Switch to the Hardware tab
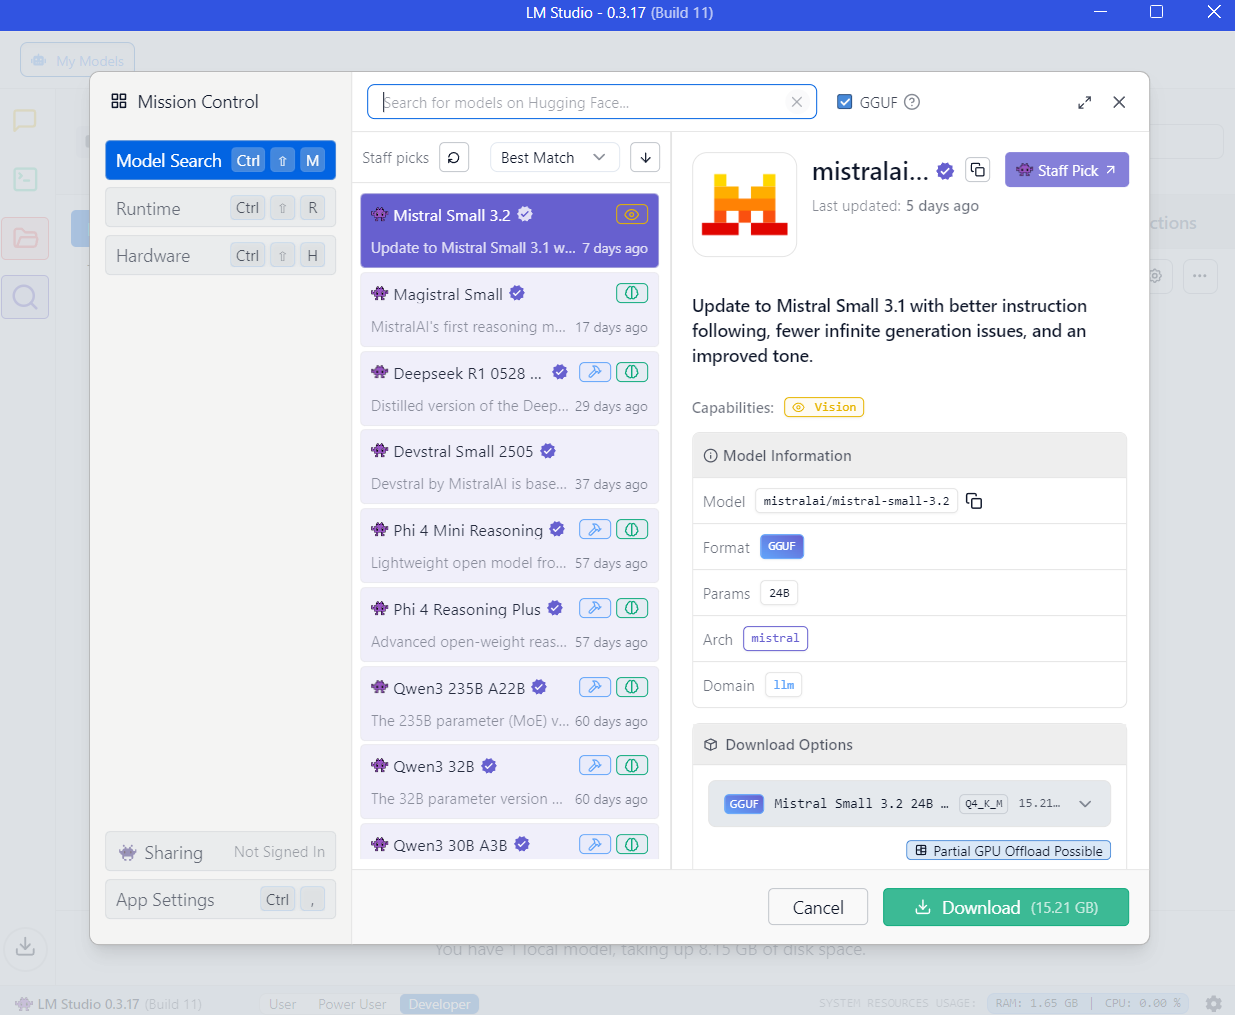 tap(220, 255)
